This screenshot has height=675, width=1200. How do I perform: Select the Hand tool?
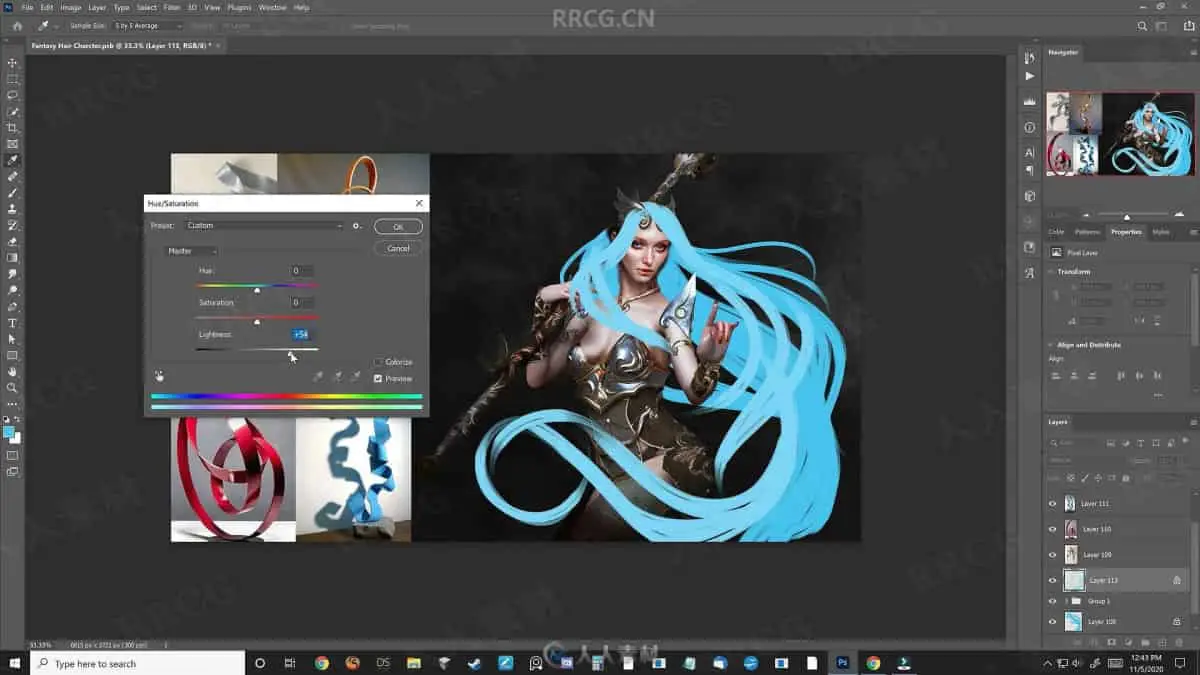12,372
